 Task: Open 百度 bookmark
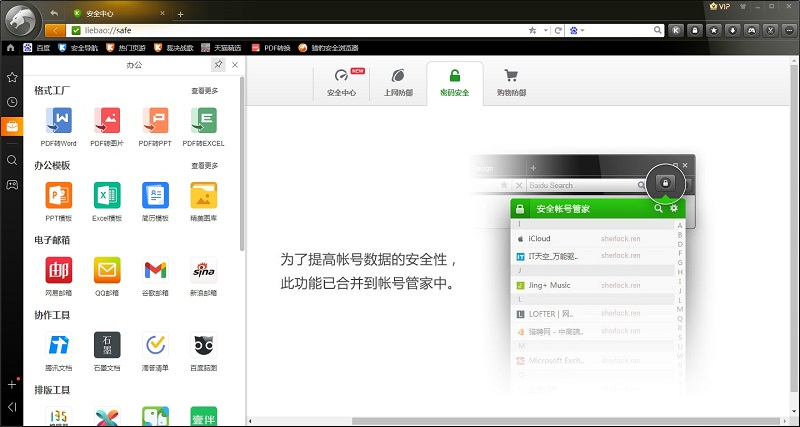(x=37, y=48)
